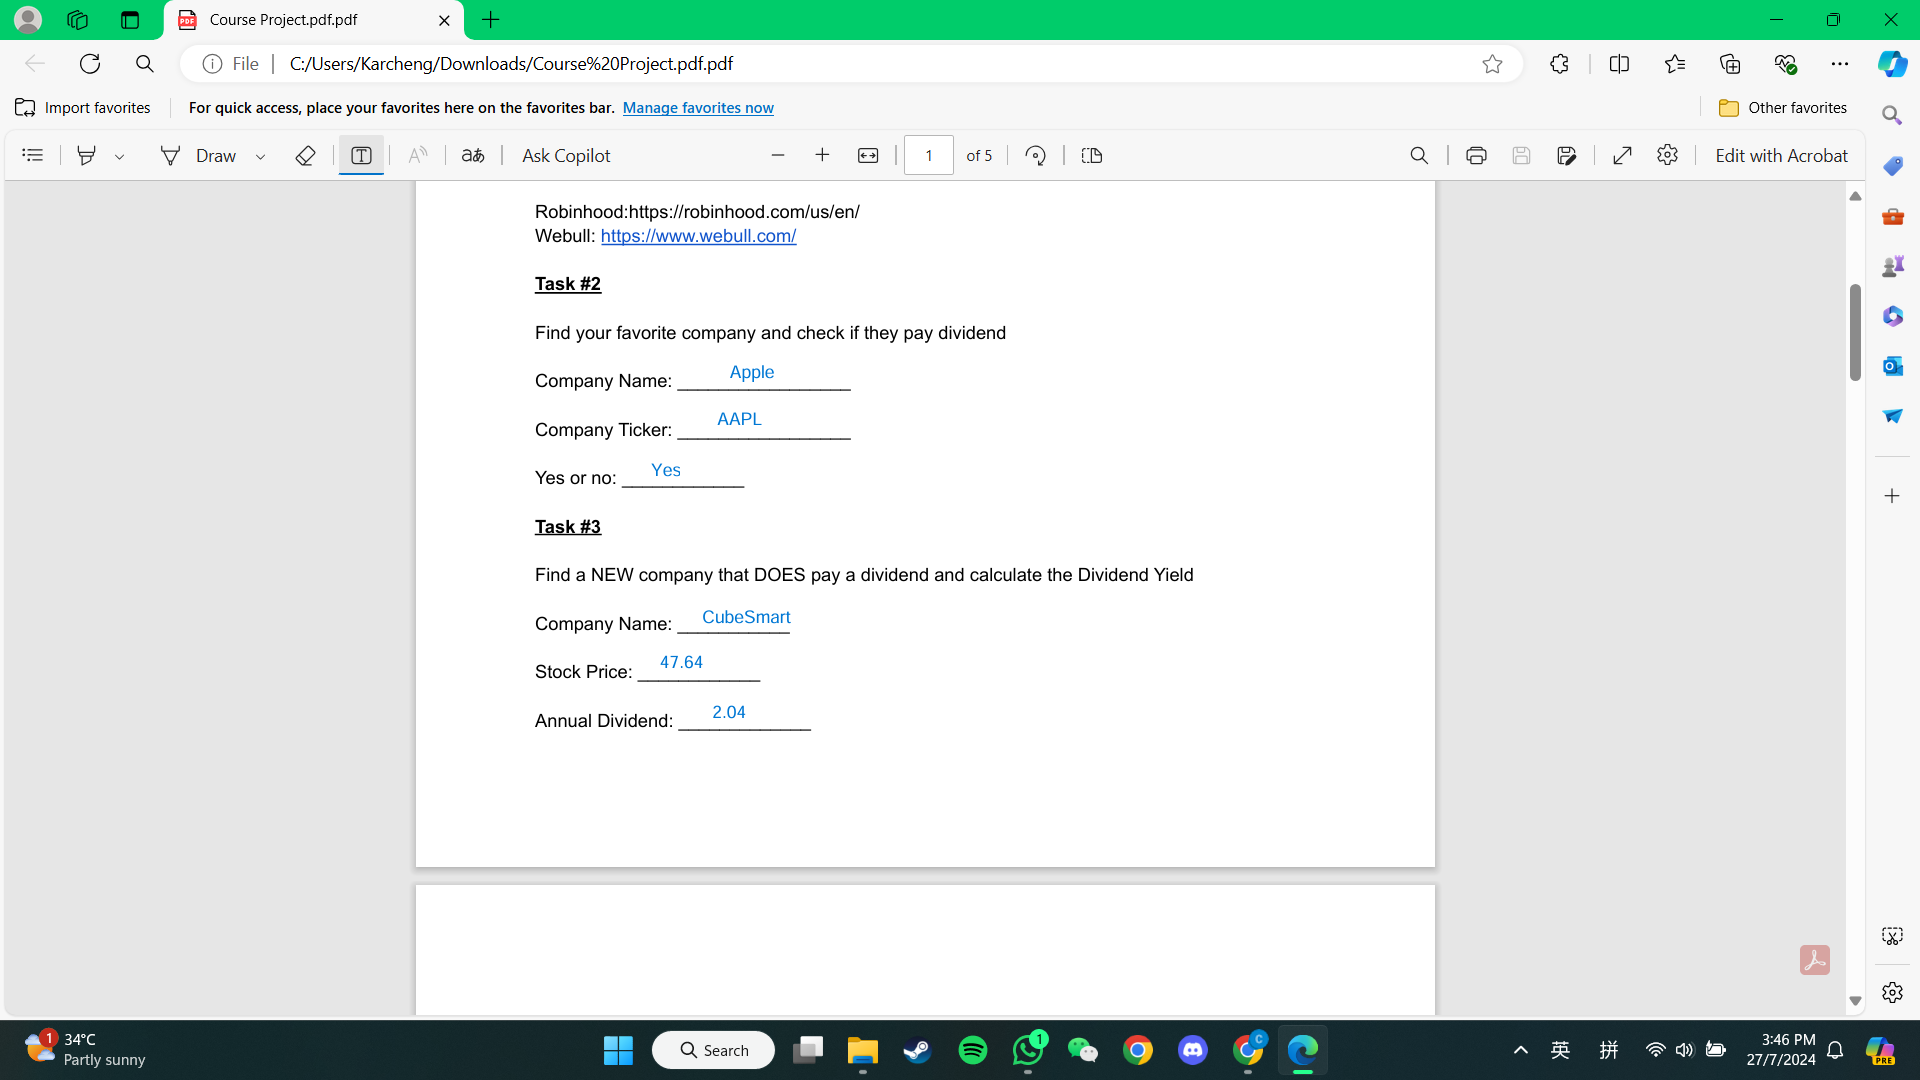Click the vertical scrollbar thumb
This screenshot has height=1080, width=1920.
click(1855, 332)
